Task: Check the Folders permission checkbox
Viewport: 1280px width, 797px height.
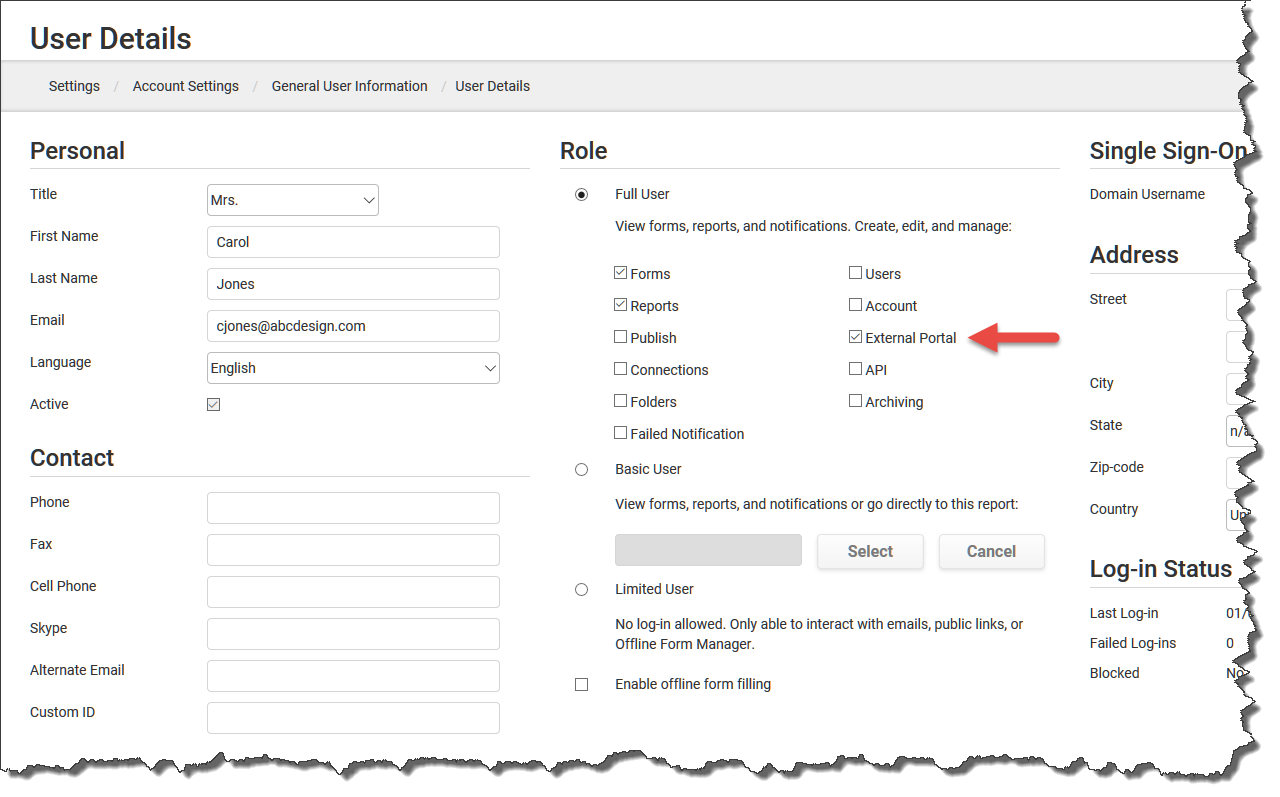Action: click(x=621, y=401)
